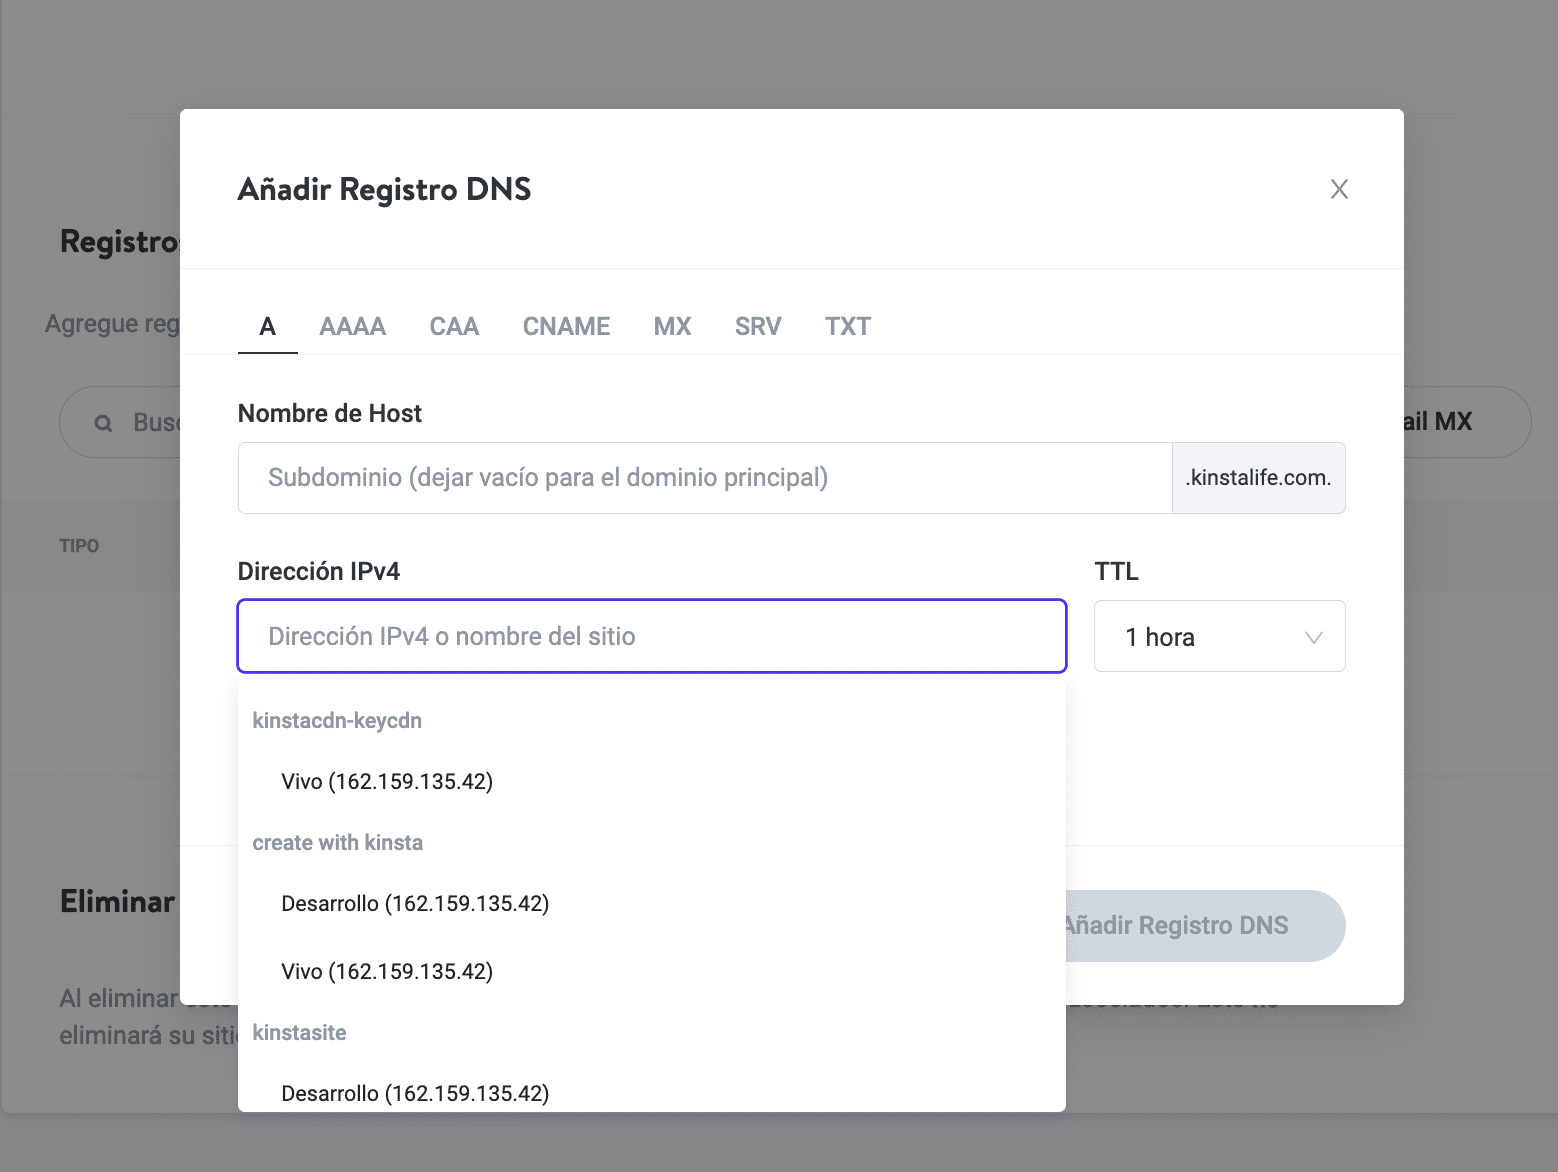Choose Vivo under kinstacdn-keycdn
Image resolution: width=1558 pixels, height=1172 pixels.
[x=387, y=781]
